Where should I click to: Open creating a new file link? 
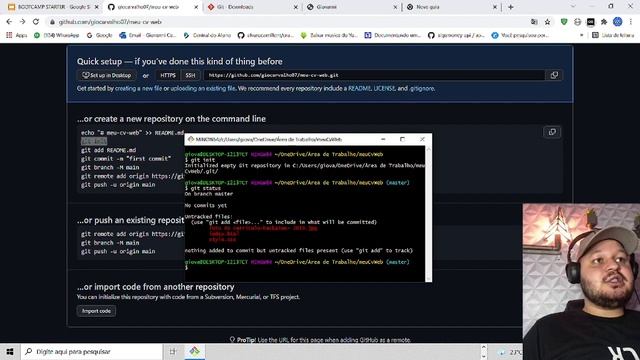coord(138,88)
